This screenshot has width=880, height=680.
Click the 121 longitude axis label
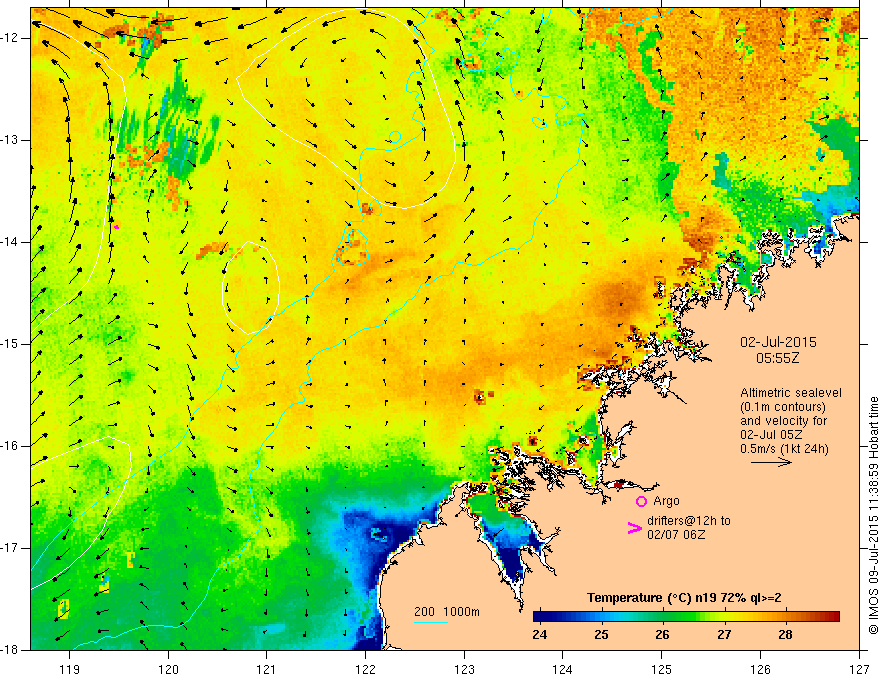[267, 669]
